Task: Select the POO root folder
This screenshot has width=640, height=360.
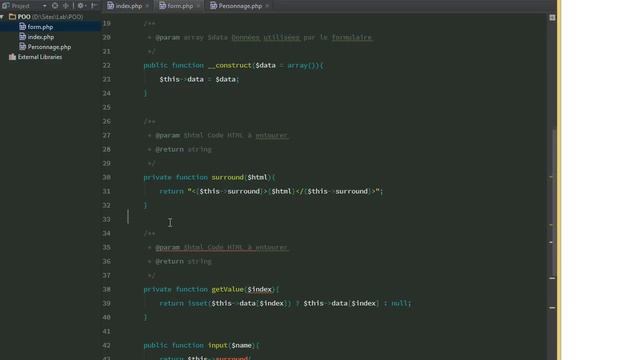Action: 46,17
